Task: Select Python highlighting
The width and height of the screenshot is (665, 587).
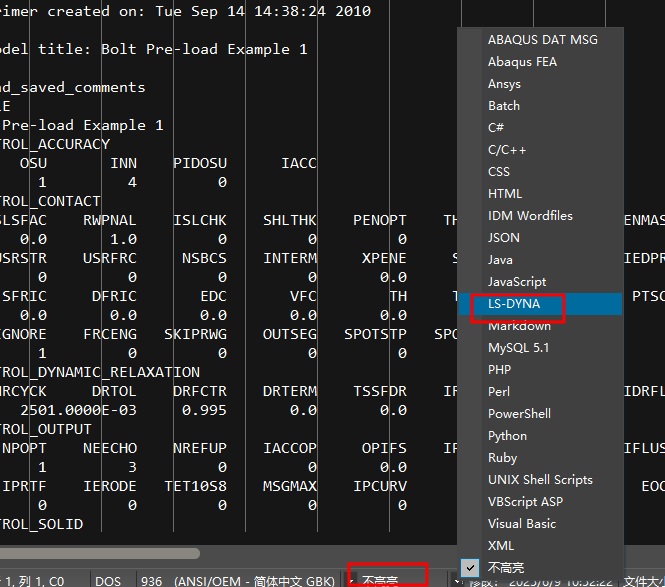Action: 540,436
